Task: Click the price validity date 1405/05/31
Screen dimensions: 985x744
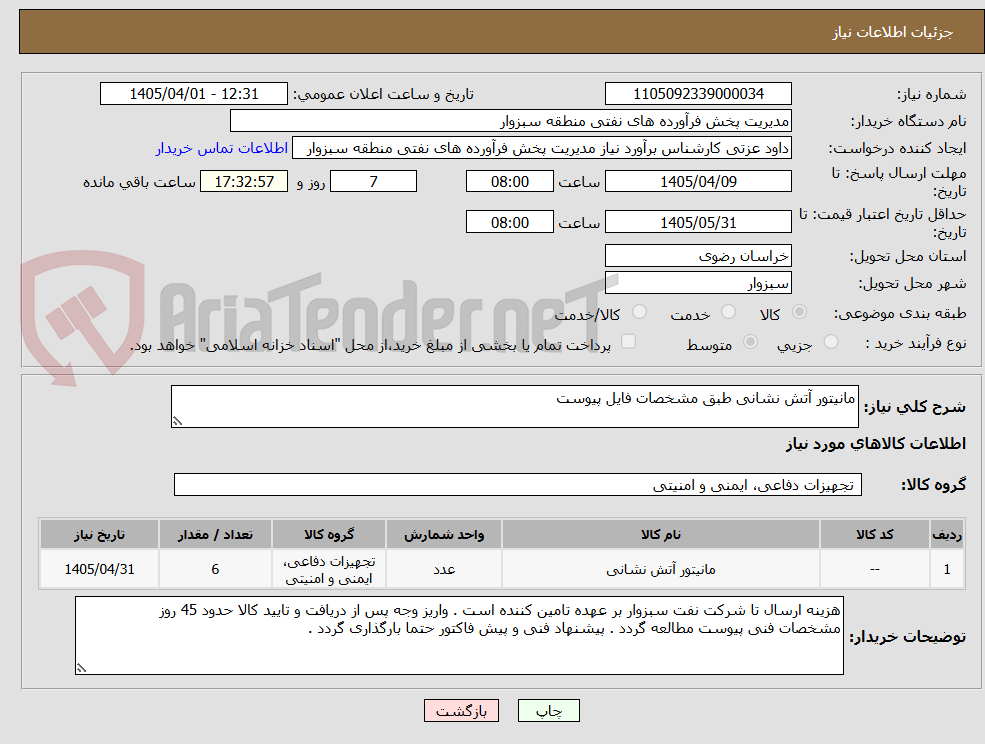Action: 698,222
